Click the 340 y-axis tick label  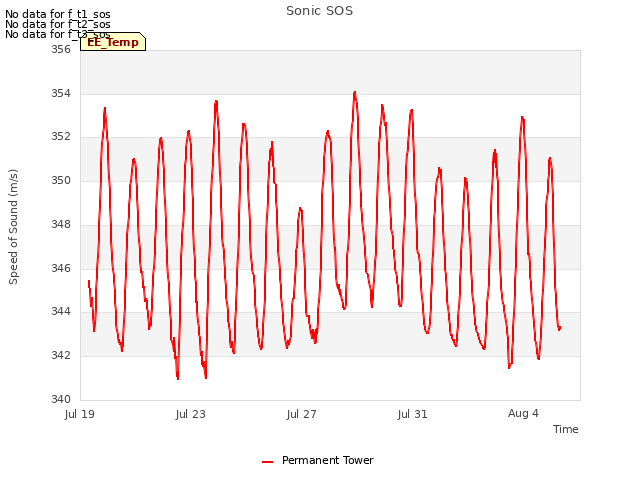[61, 399]
